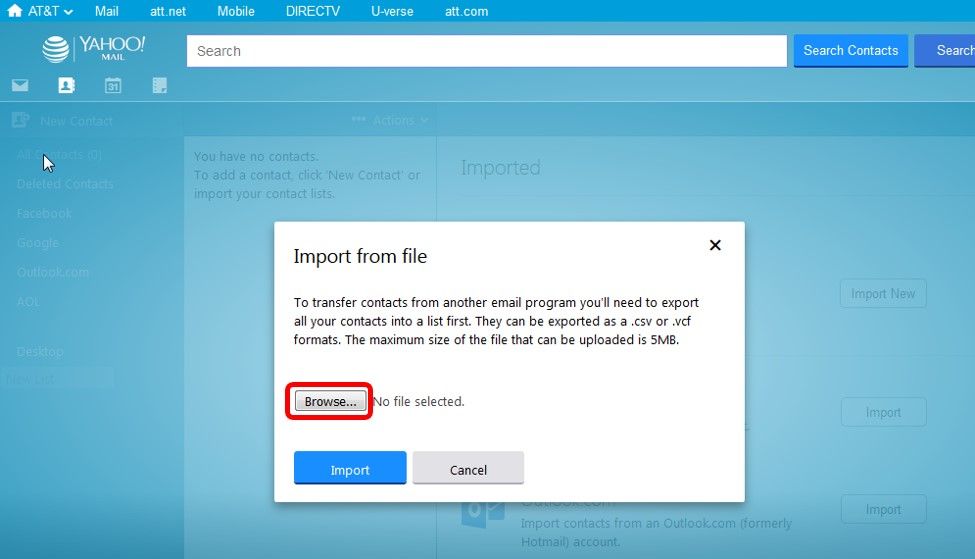Select Google in the sidebar
975x559 pixels.
pyautogui.click(x=38, y=243)
